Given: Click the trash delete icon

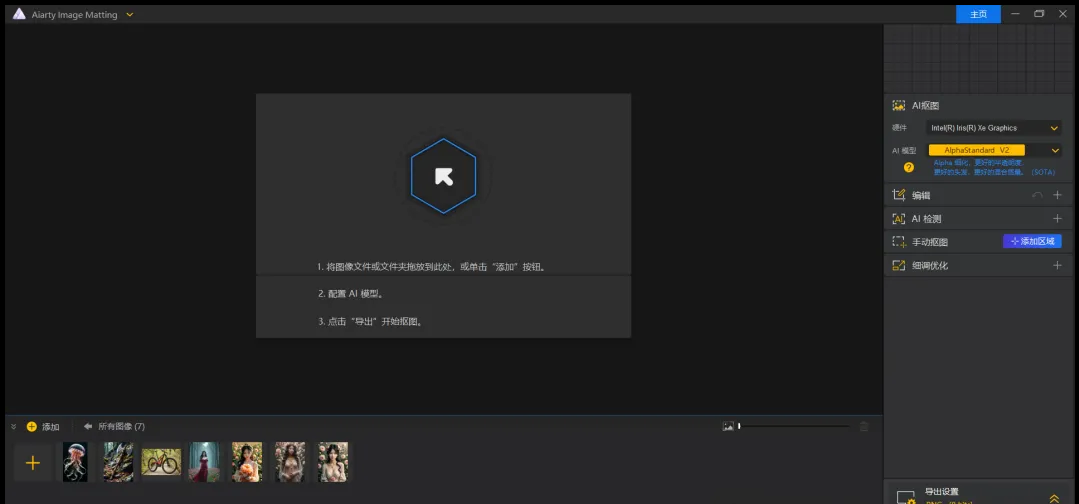Looking at the screenshot, I should [x=864, y=427].
